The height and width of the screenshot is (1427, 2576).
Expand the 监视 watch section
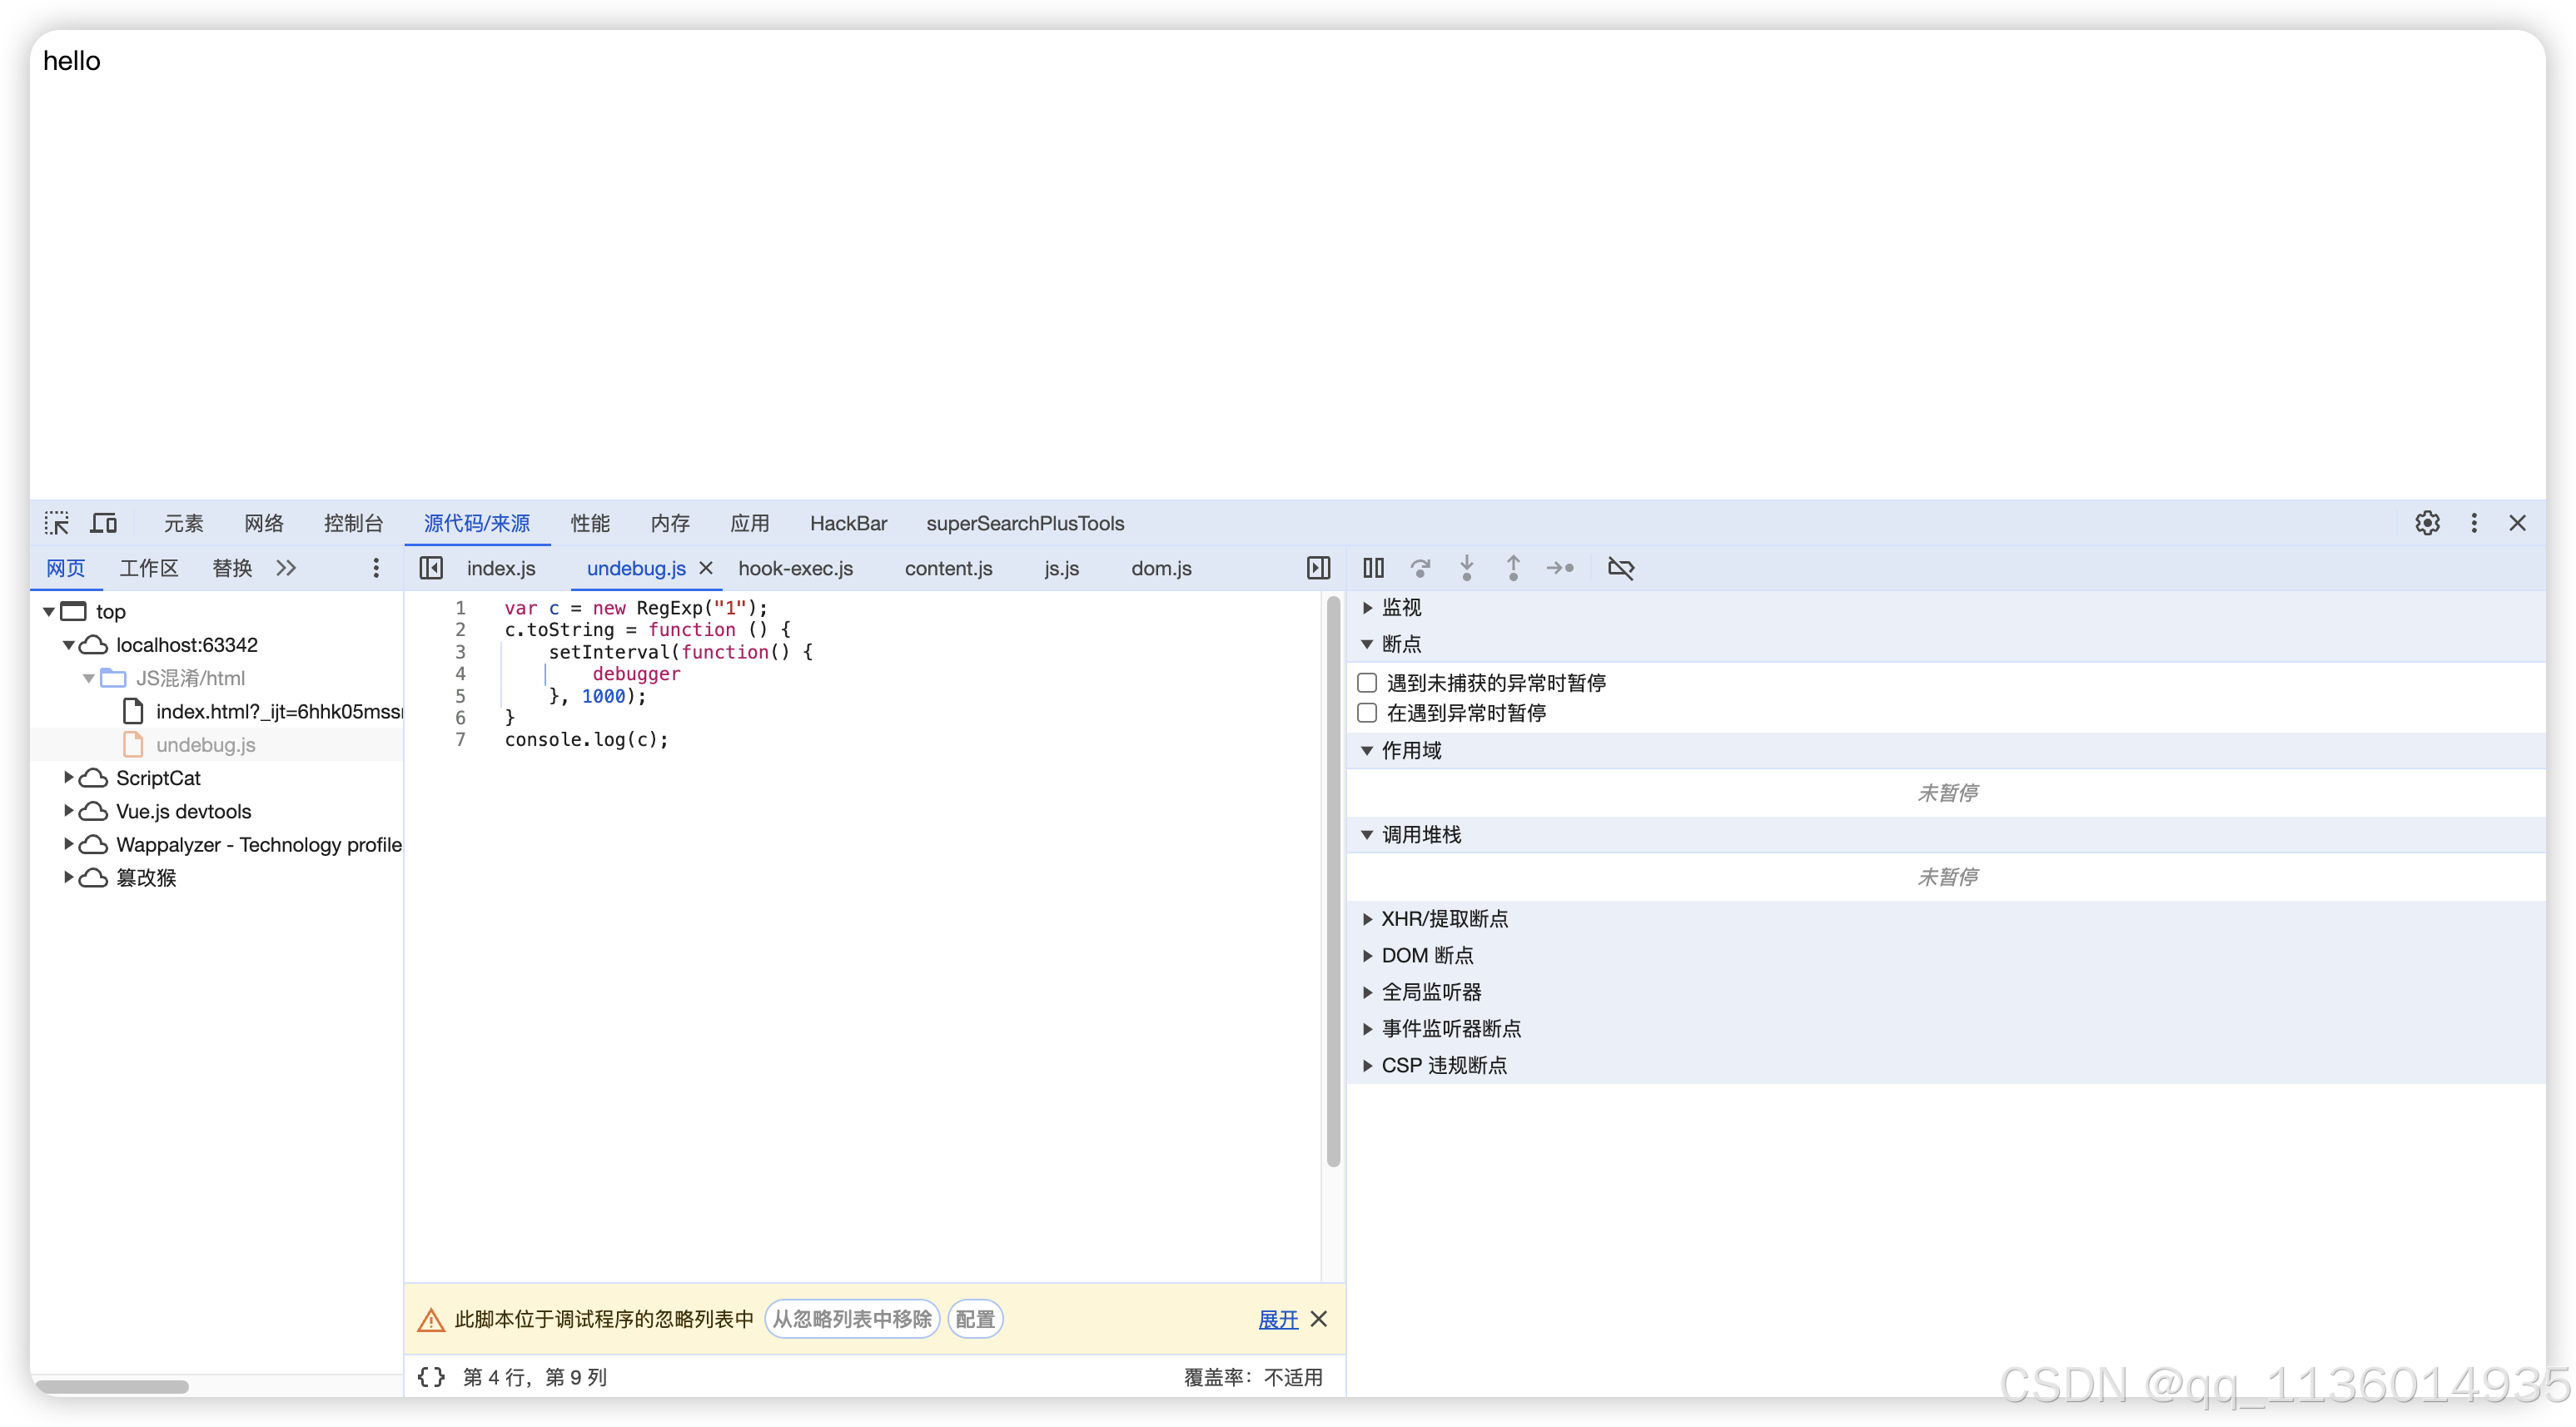point(1400,607)
